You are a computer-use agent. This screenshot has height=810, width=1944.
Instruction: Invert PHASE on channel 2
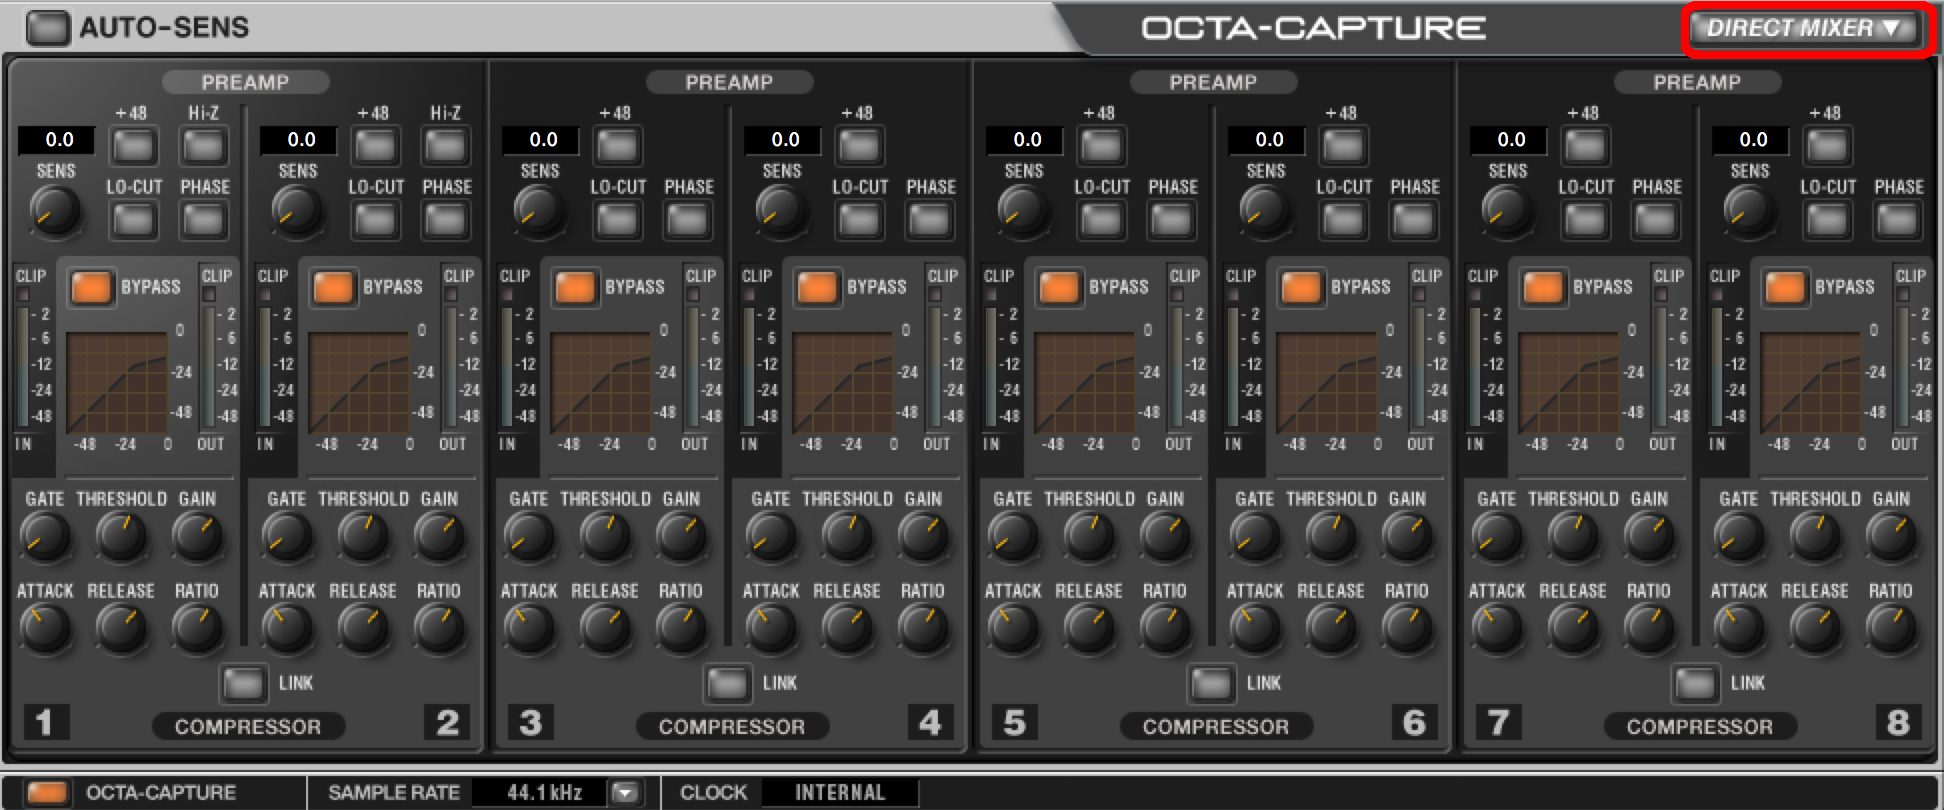445,220
